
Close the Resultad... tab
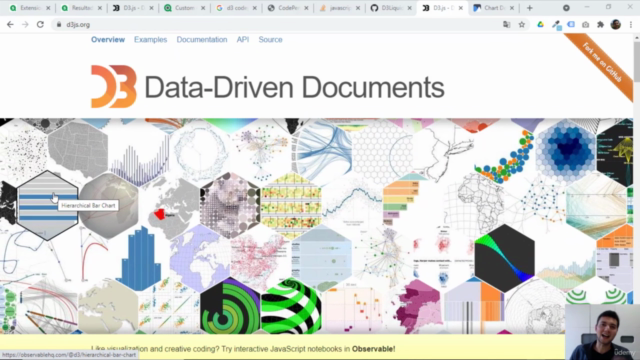[x=100, y=8]
